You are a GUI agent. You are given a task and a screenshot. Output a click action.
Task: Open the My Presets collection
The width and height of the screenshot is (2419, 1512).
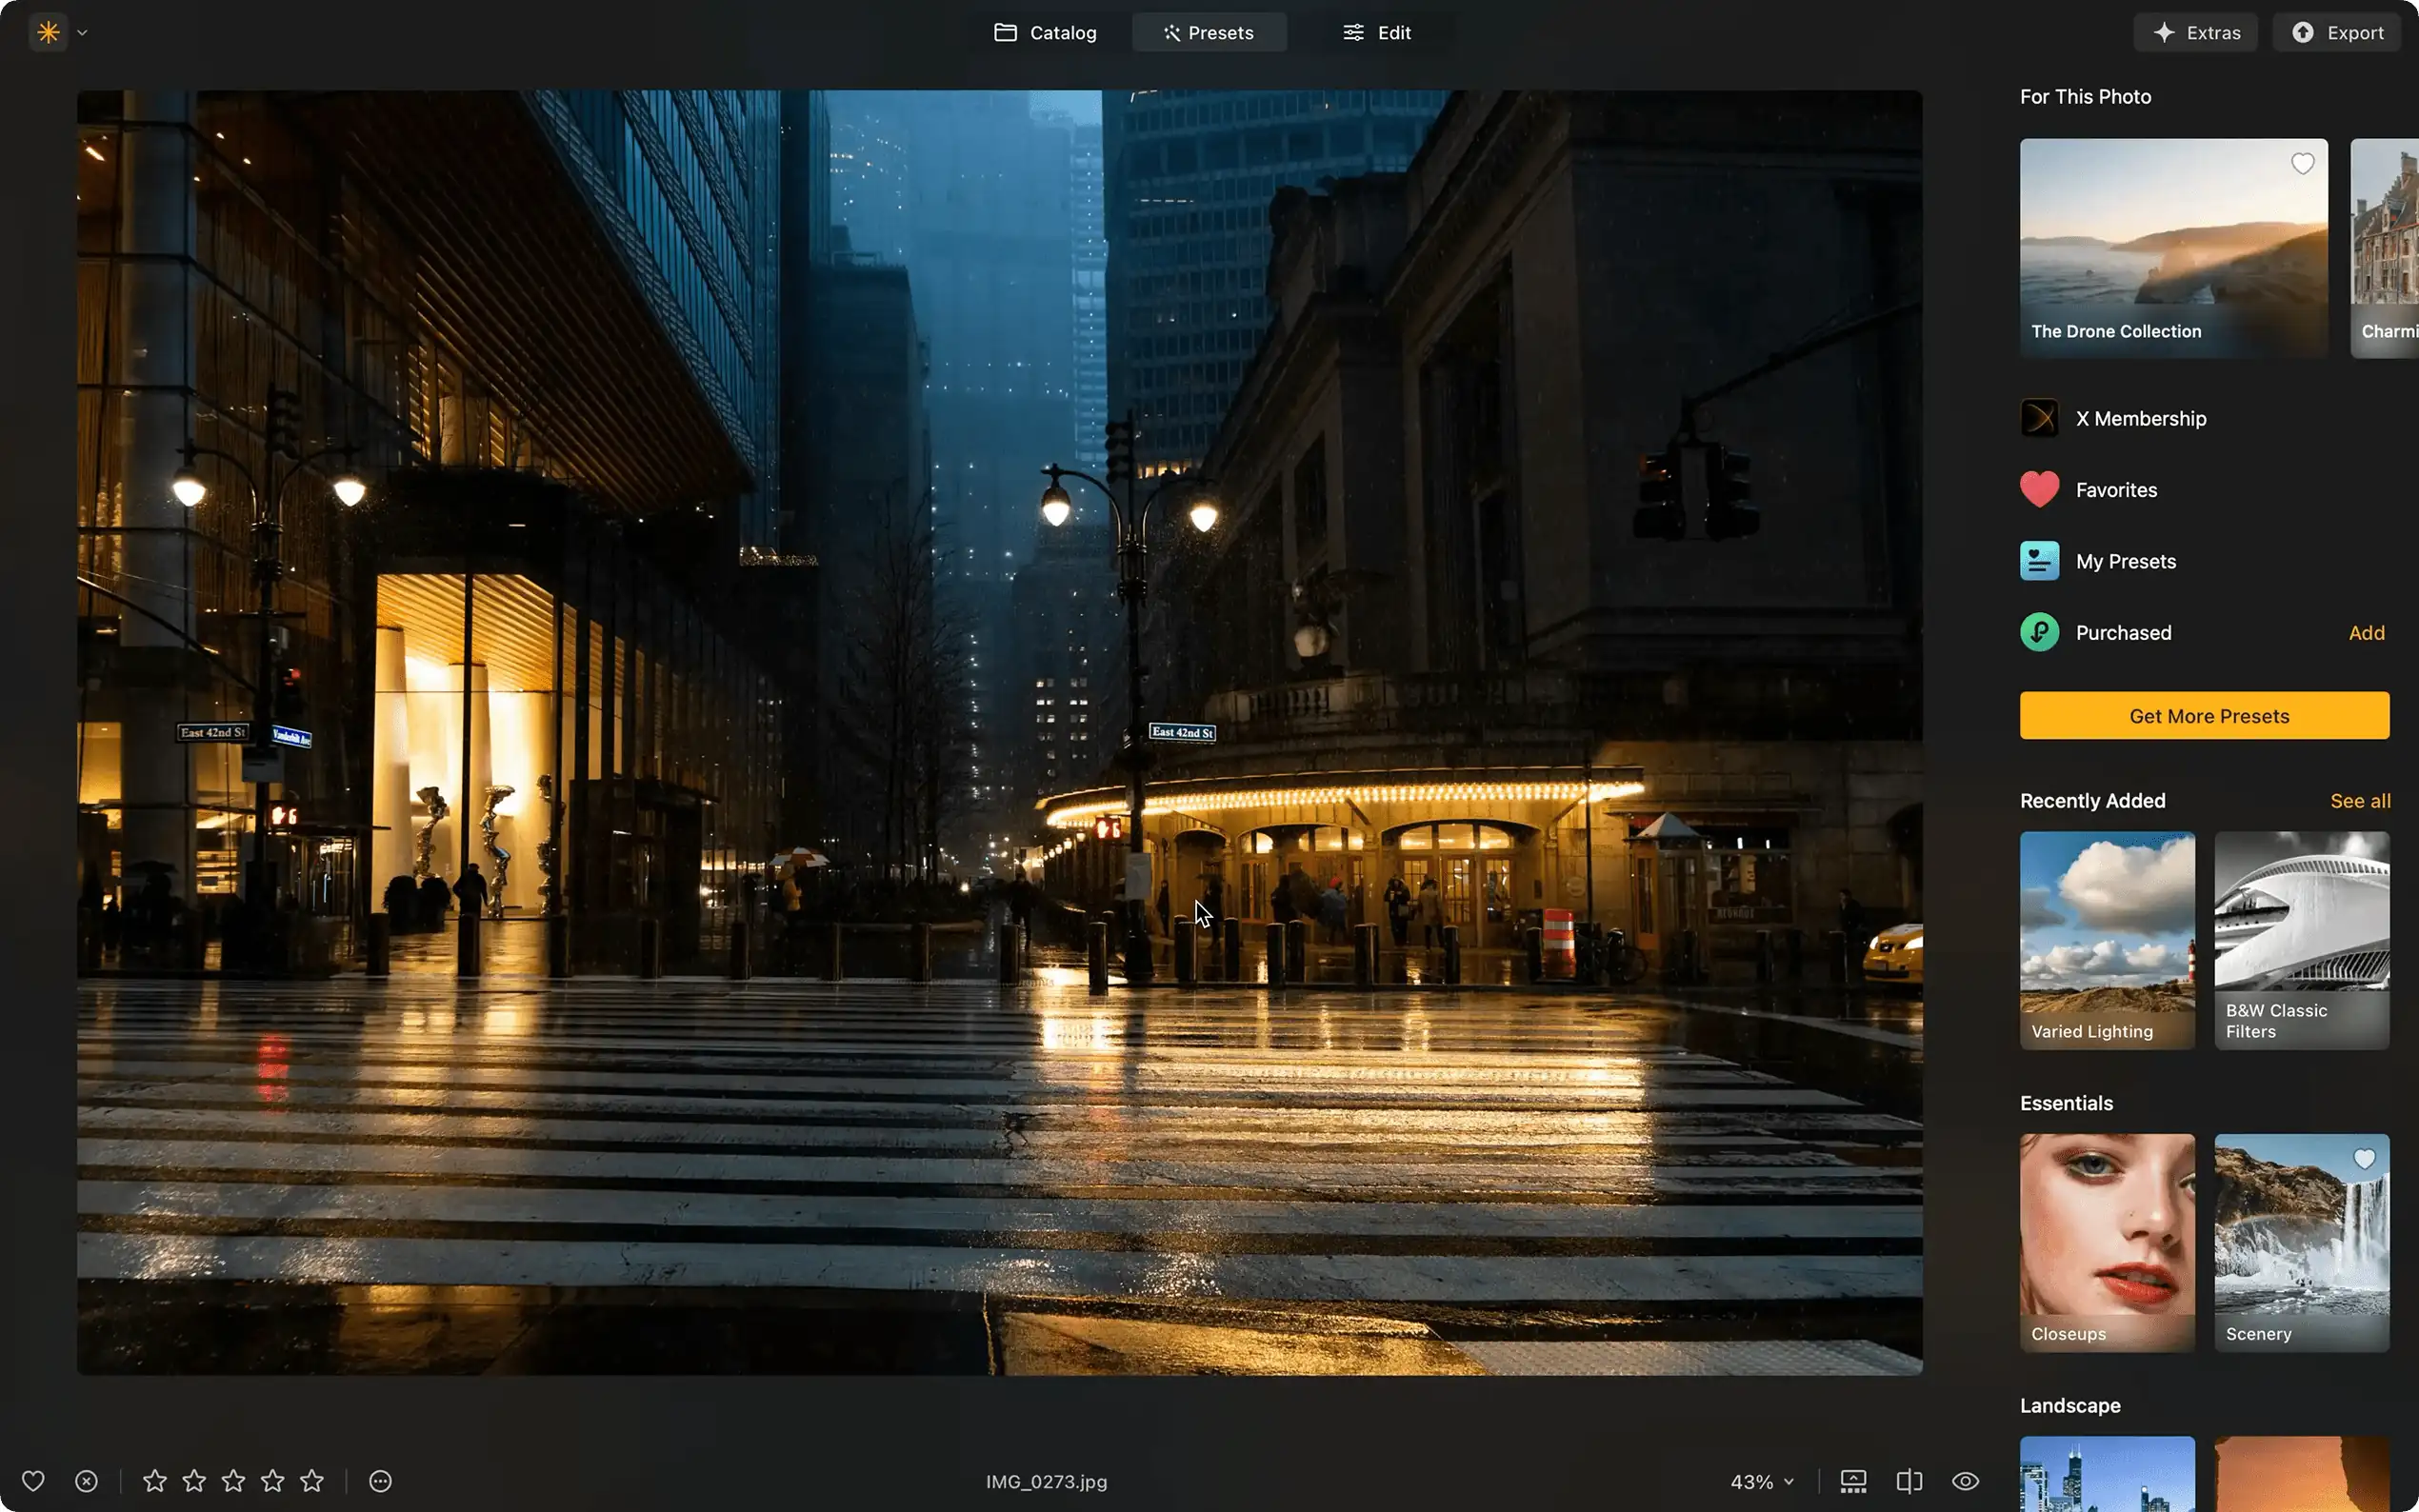coord(2125,562)
